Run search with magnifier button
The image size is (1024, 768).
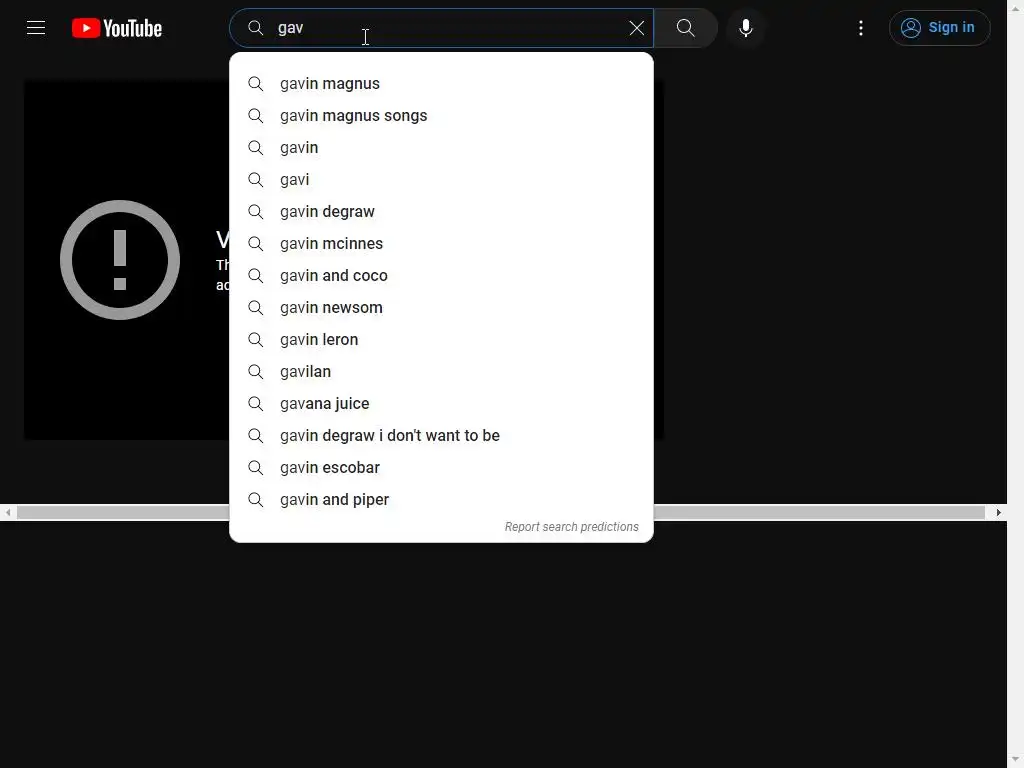tap(686, 28)
